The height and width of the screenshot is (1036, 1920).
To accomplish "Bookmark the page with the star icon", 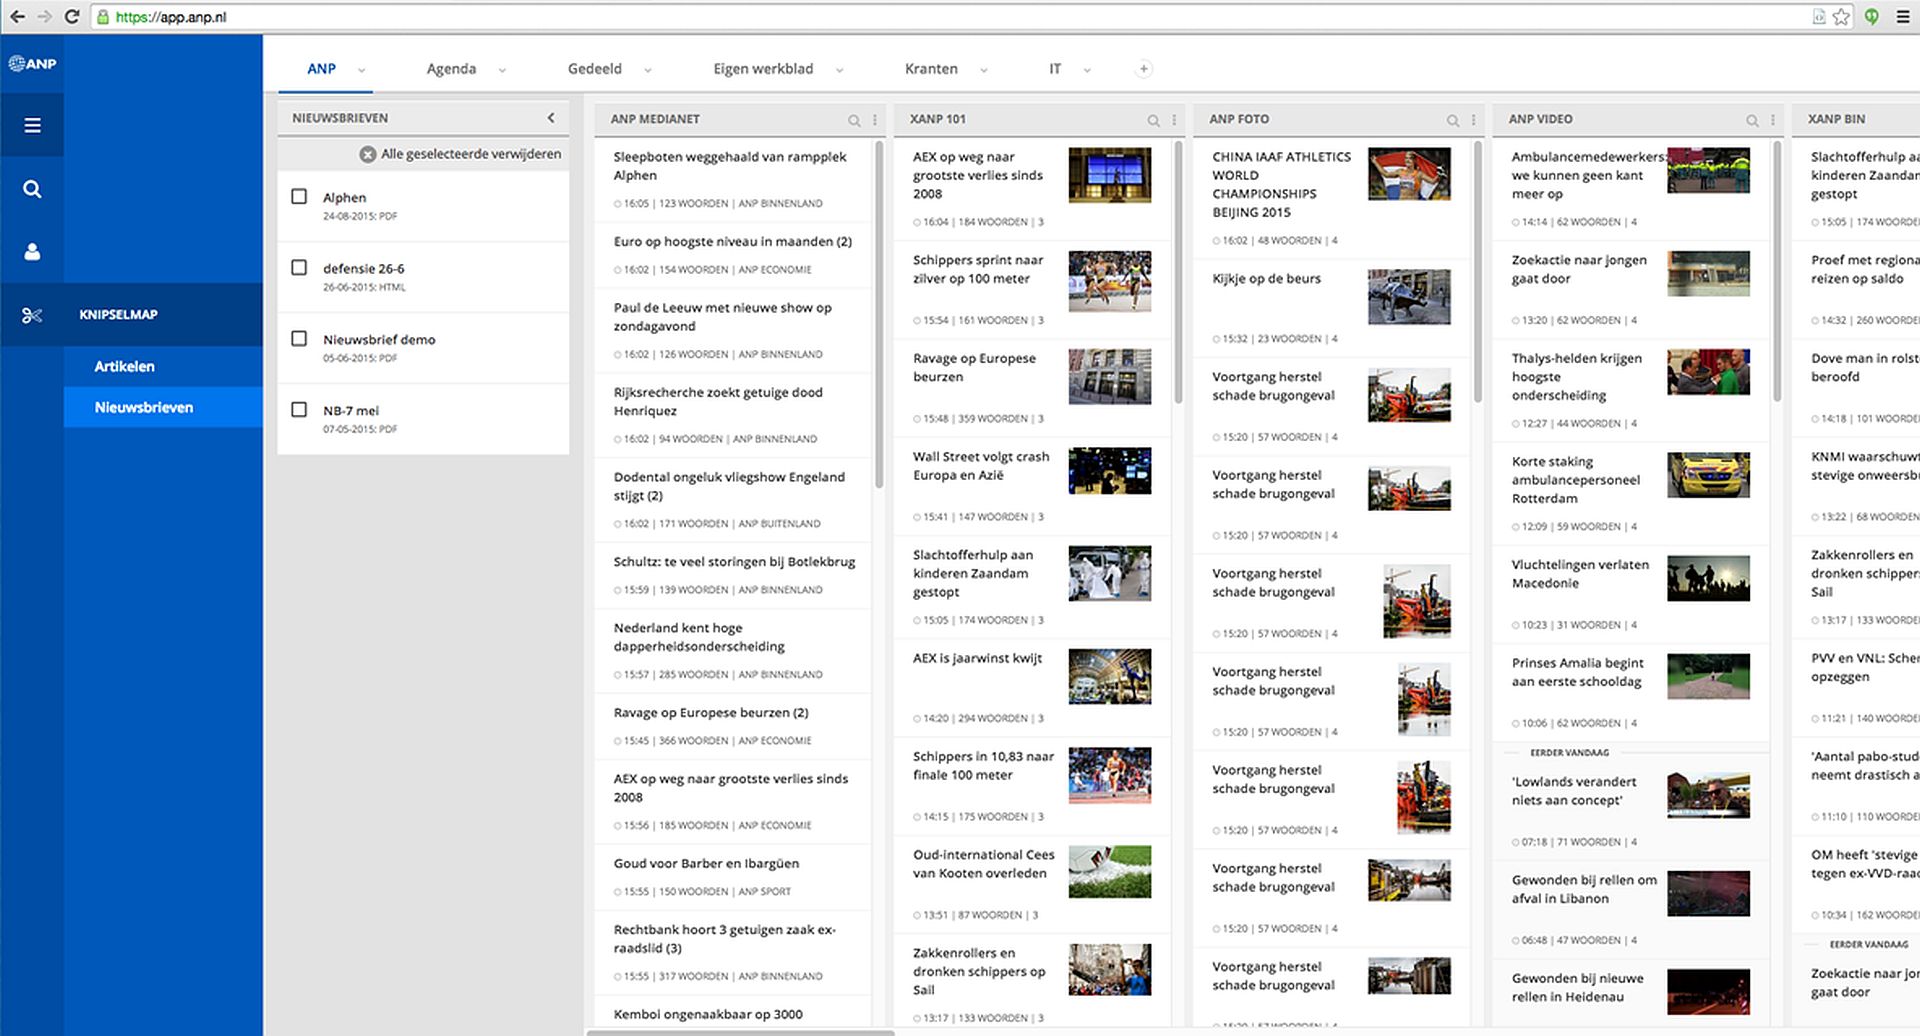I will (1841, 17).
